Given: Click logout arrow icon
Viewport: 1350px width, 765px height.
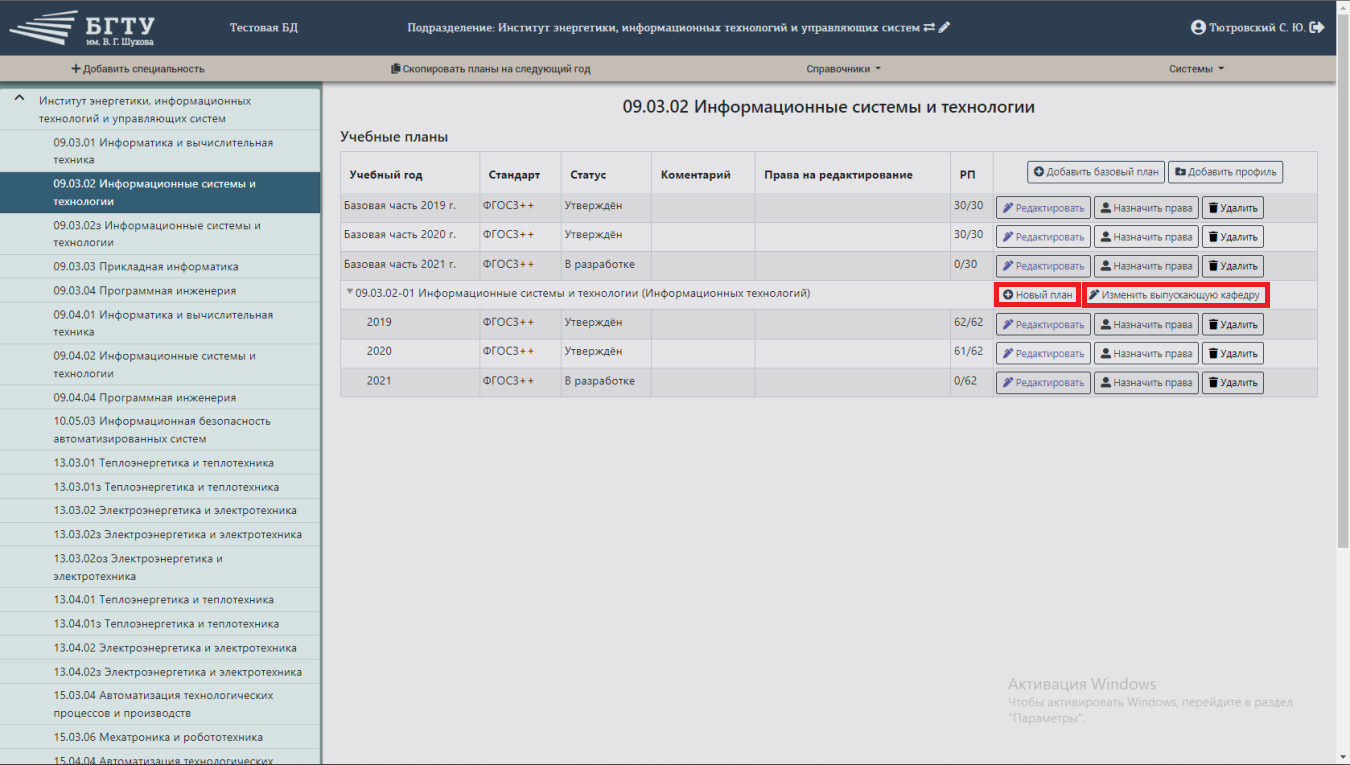Looking at the screenshot, I should click(1317, 28).
